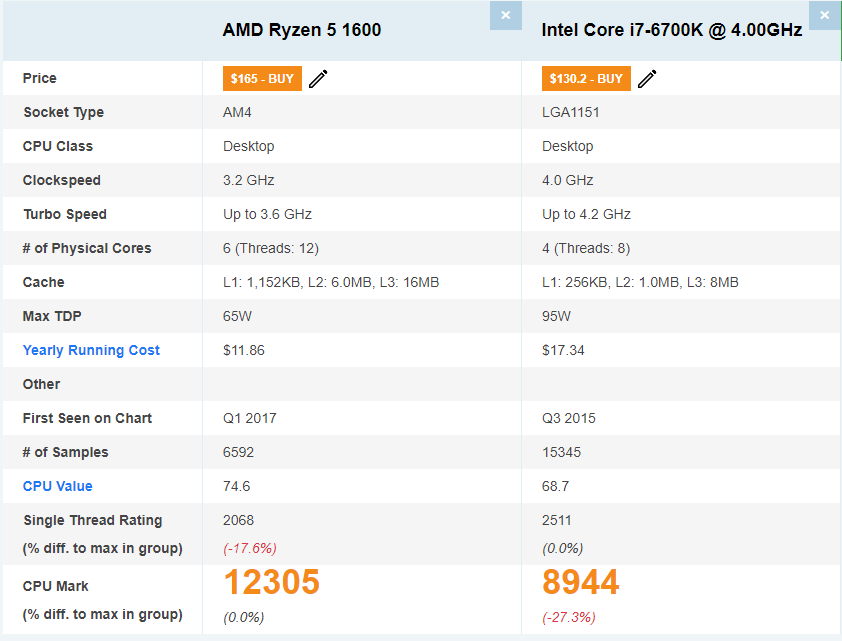Select the $17.34 running cost
The height and width of the screenshot is (641, 842).
tap(563, 350)
